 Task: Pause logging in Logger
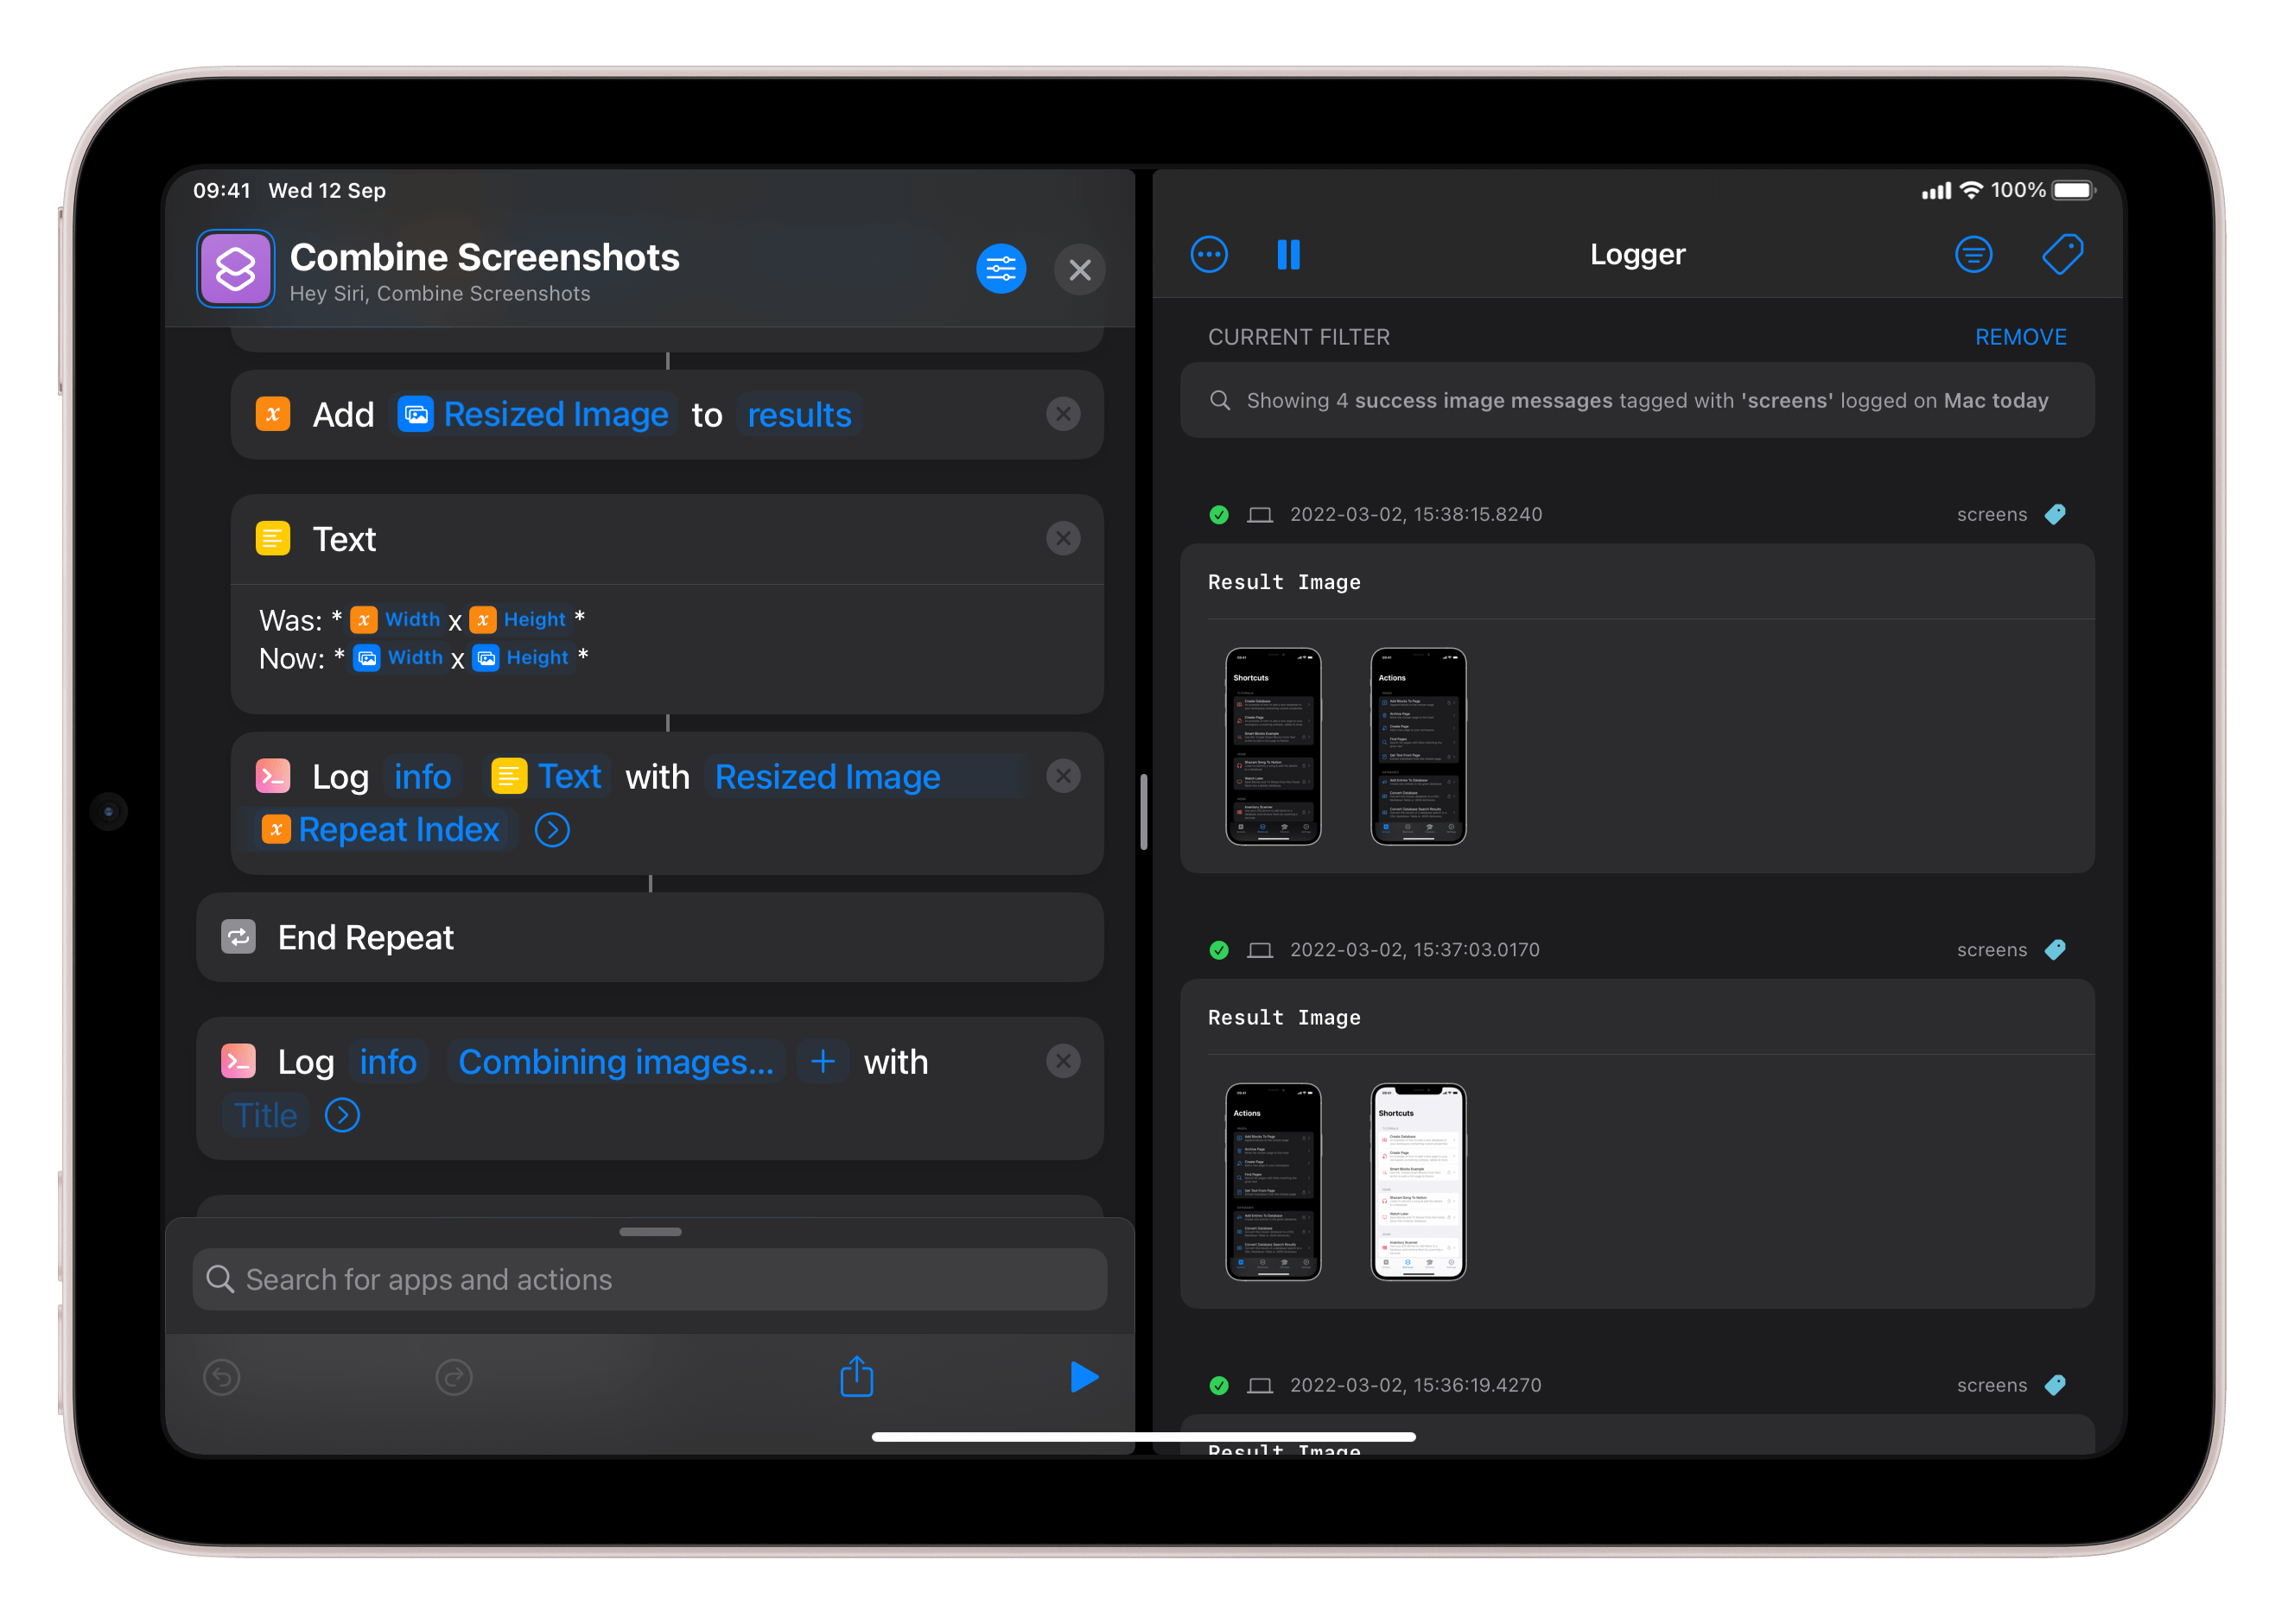1288,254
